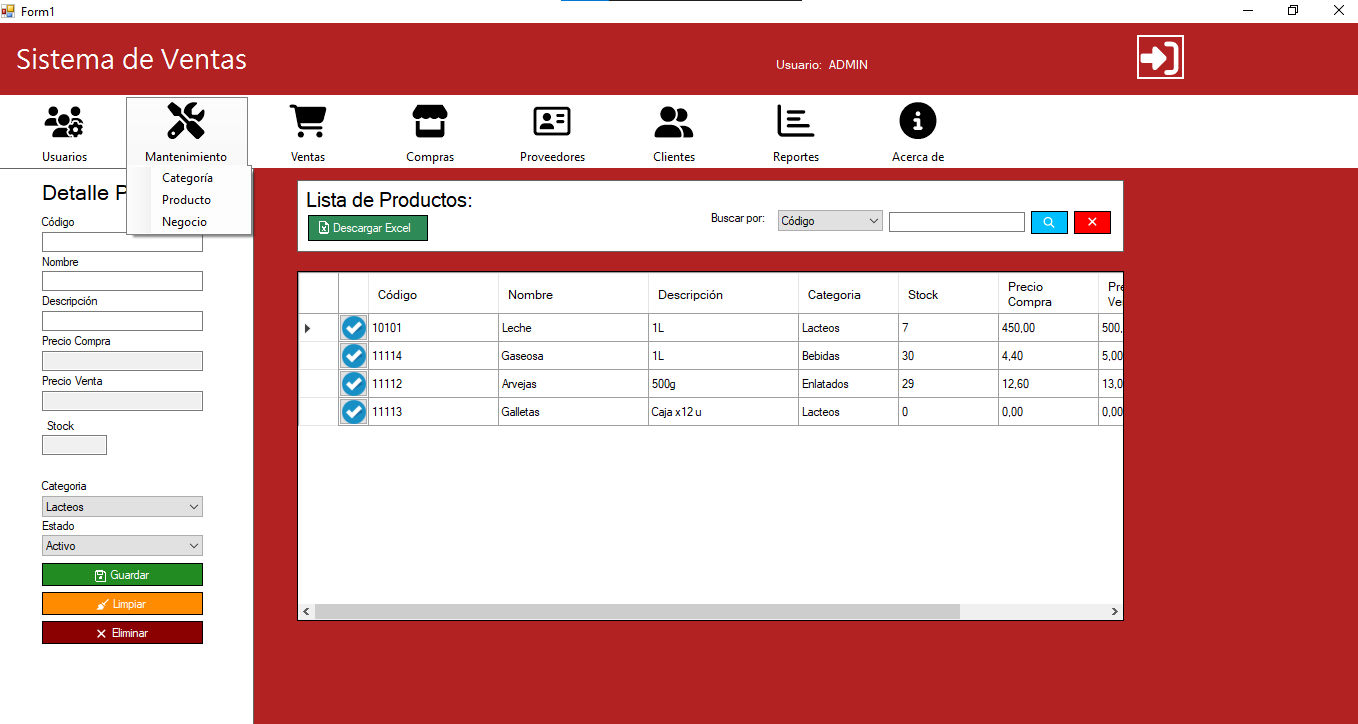Click the product table's horizontal scrollbar
Image resolution: width=1358 pixels, height=724 pixels.
[x=637, y=611]
